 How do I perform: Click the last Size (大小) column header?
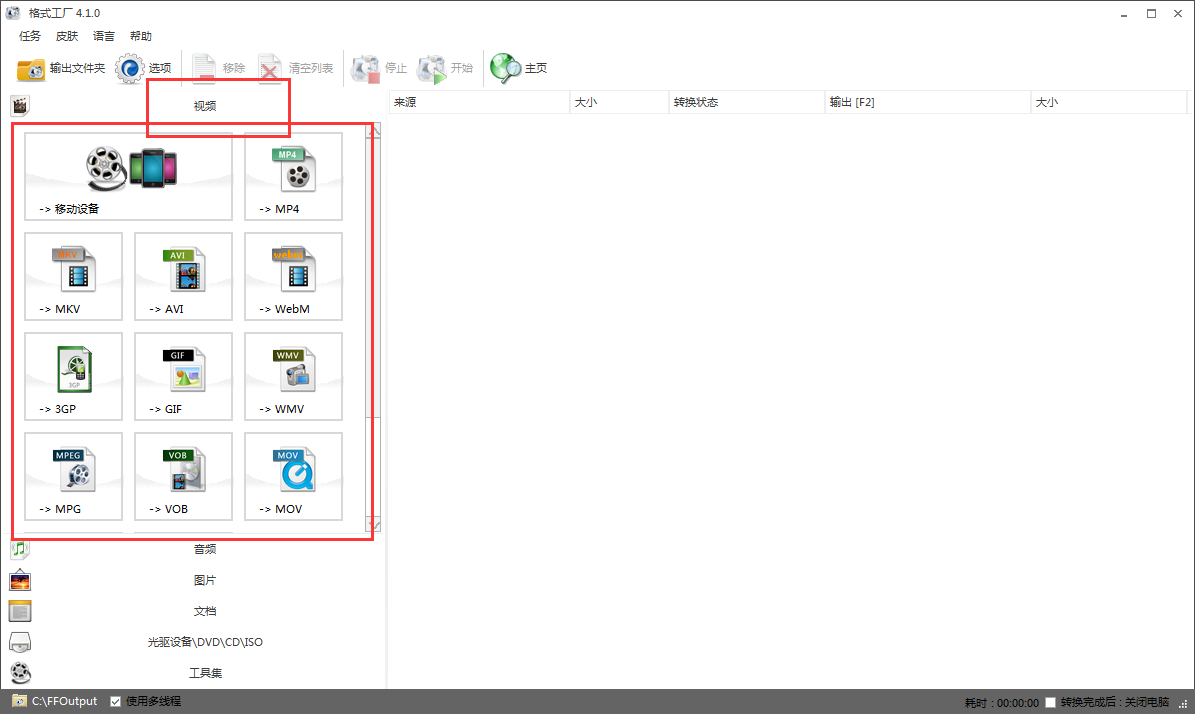point(1109,102)
